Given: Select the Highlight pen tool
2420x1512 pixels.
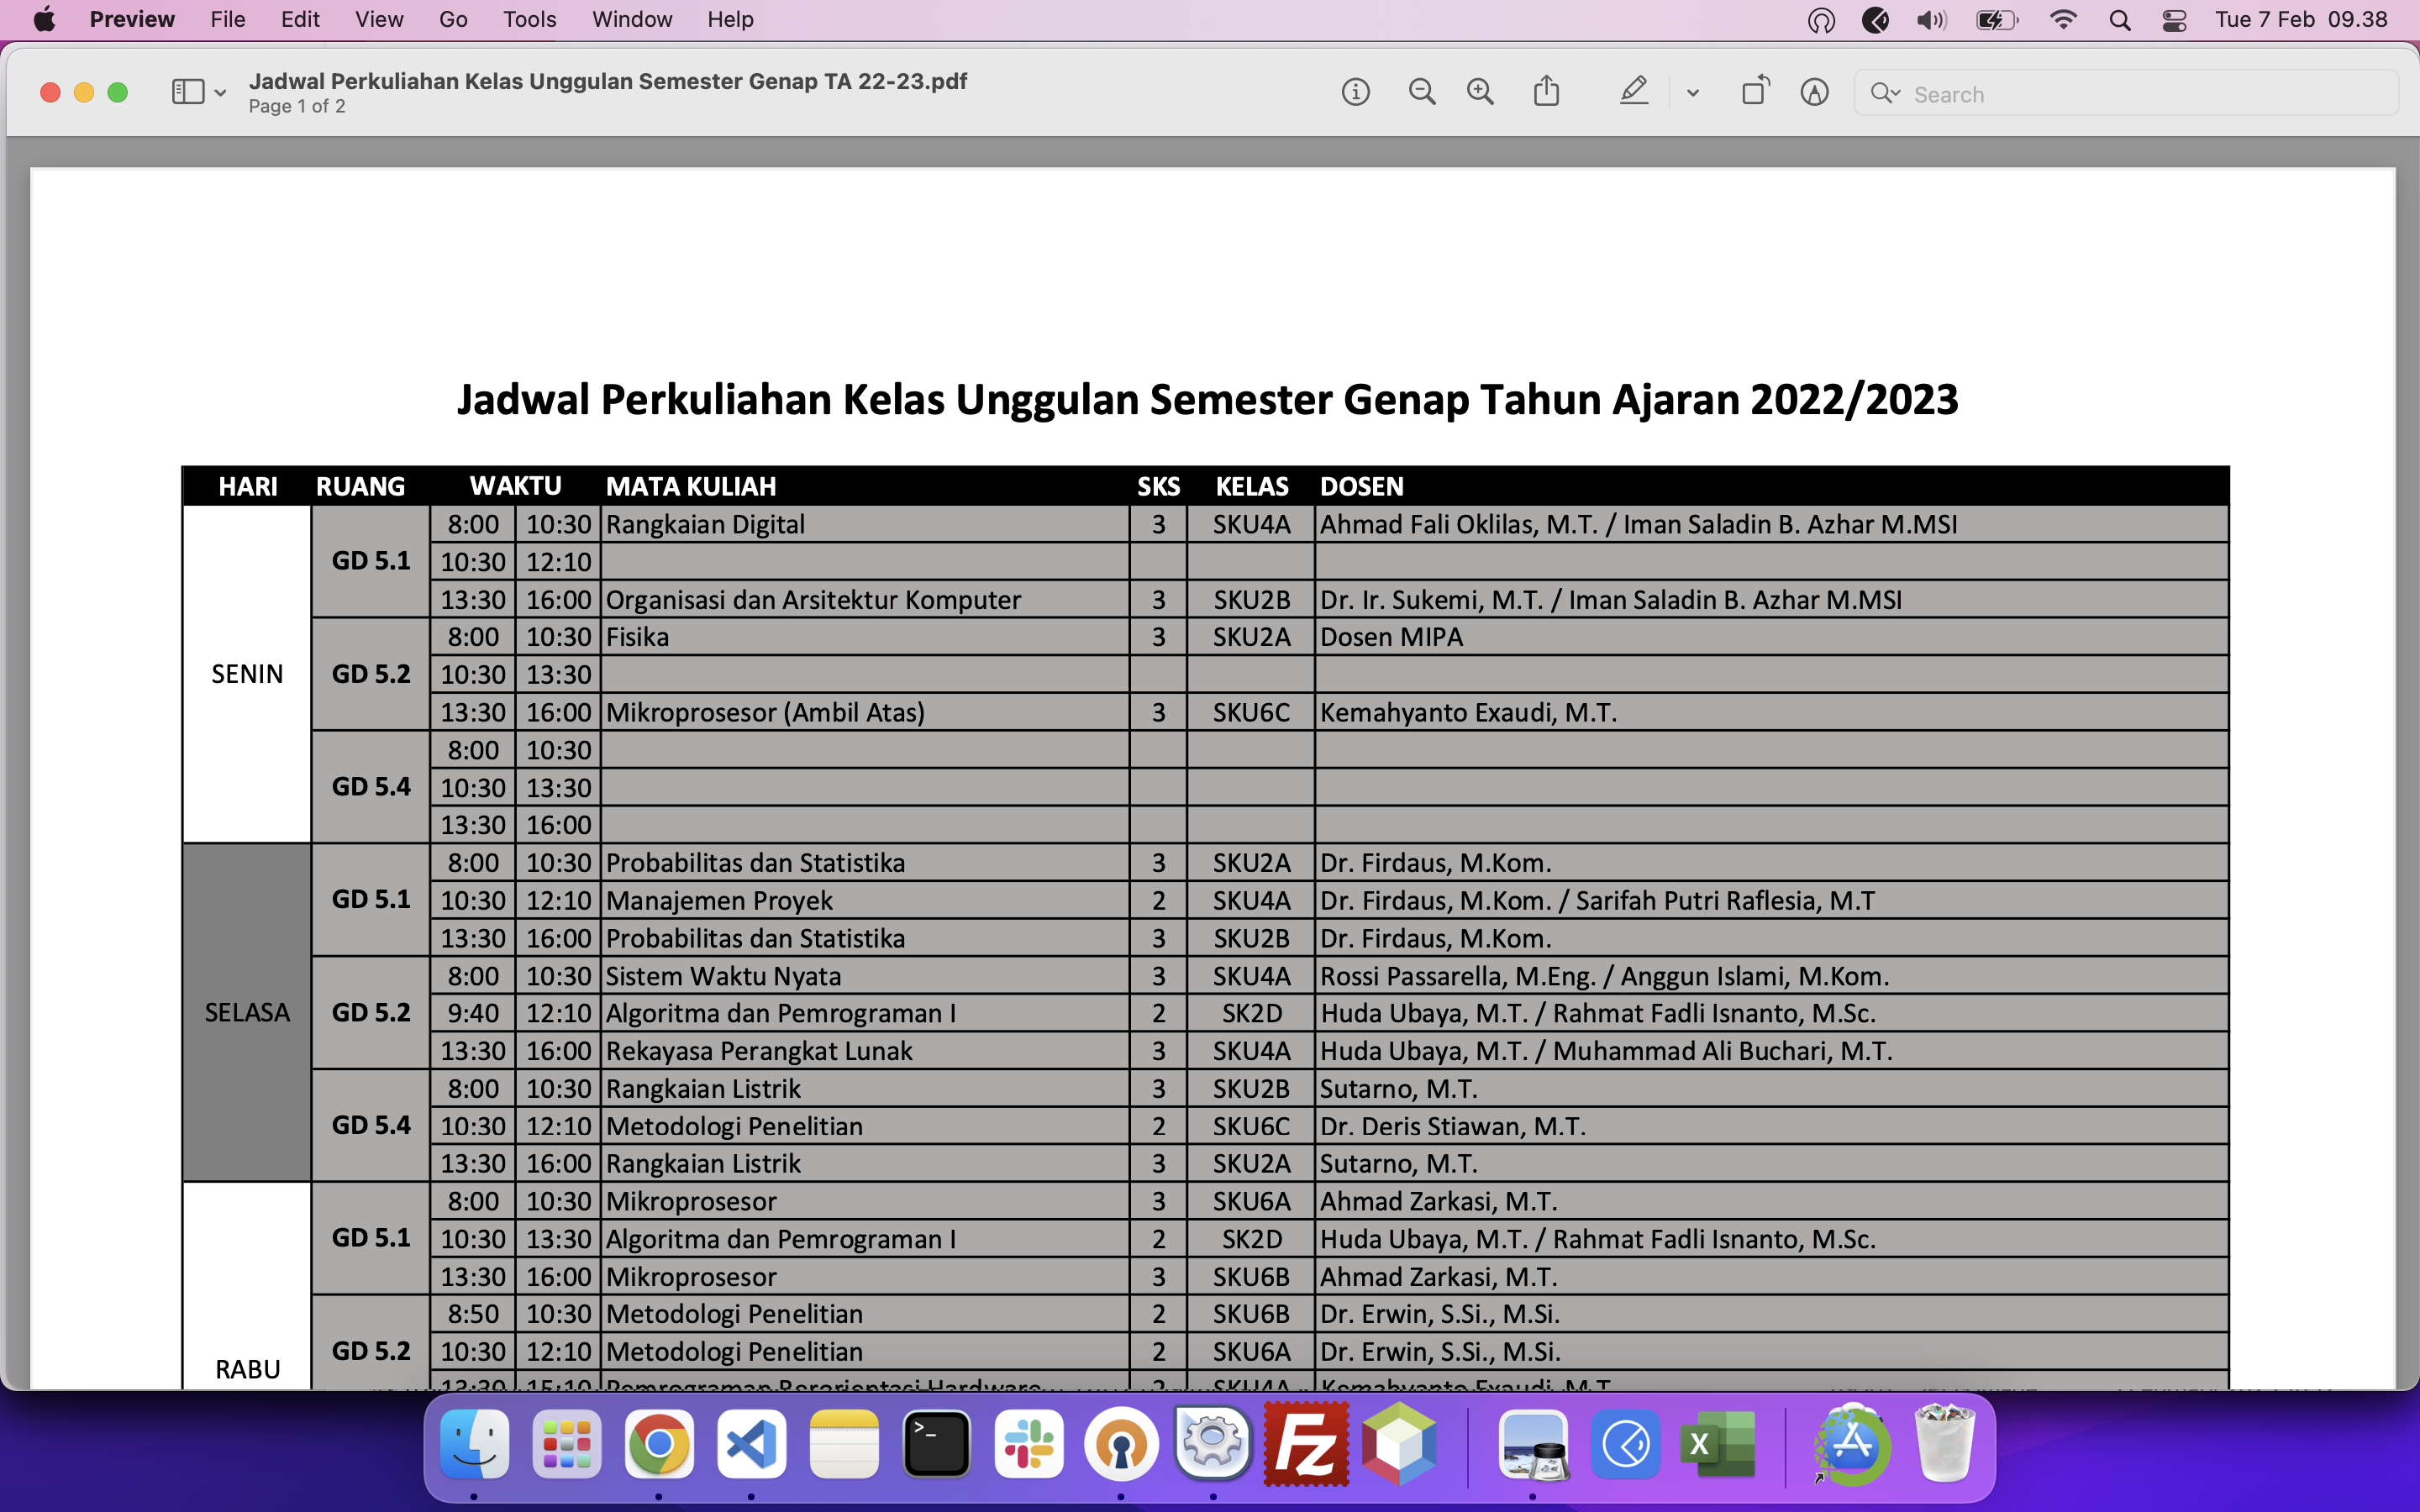Looking at the screenshot, I should tap(1633, 92).
